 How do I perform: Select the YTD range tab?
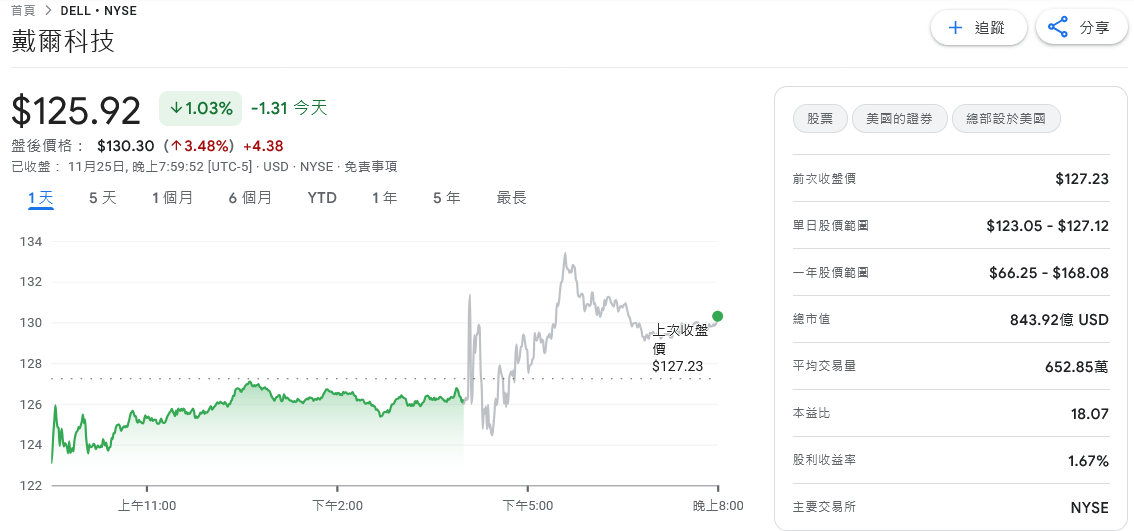[x=322, y=198]
